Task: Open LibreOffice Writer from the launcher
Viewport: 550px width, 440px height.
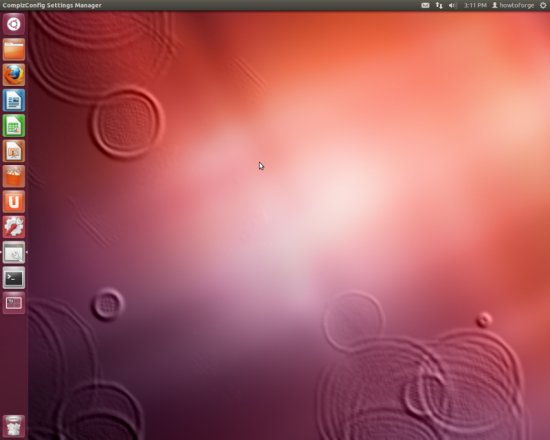Action: tap(14, 100)
